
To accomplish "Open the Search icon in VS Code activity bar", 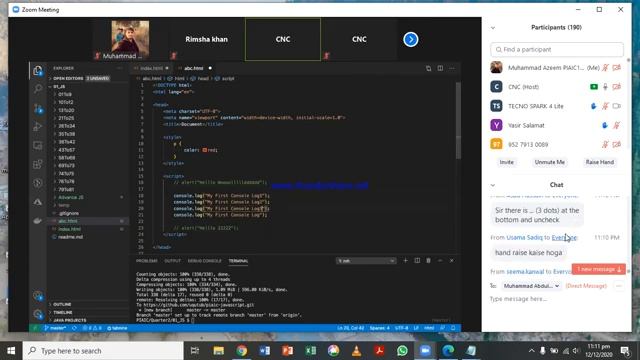I will coord(38,89).
